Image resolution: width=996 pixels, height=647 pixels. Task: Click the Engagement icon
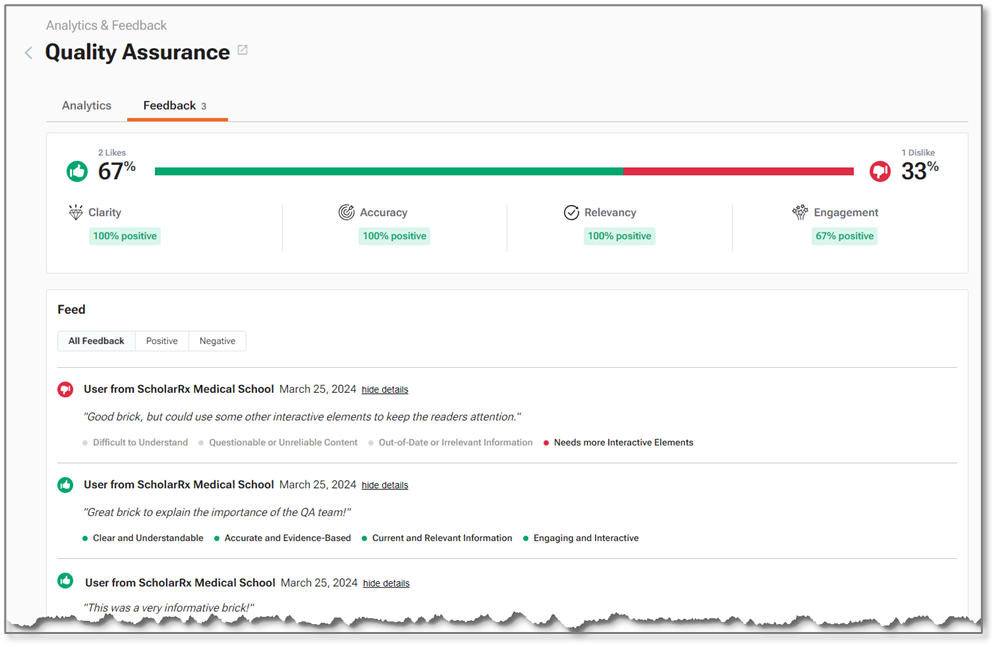799,212
